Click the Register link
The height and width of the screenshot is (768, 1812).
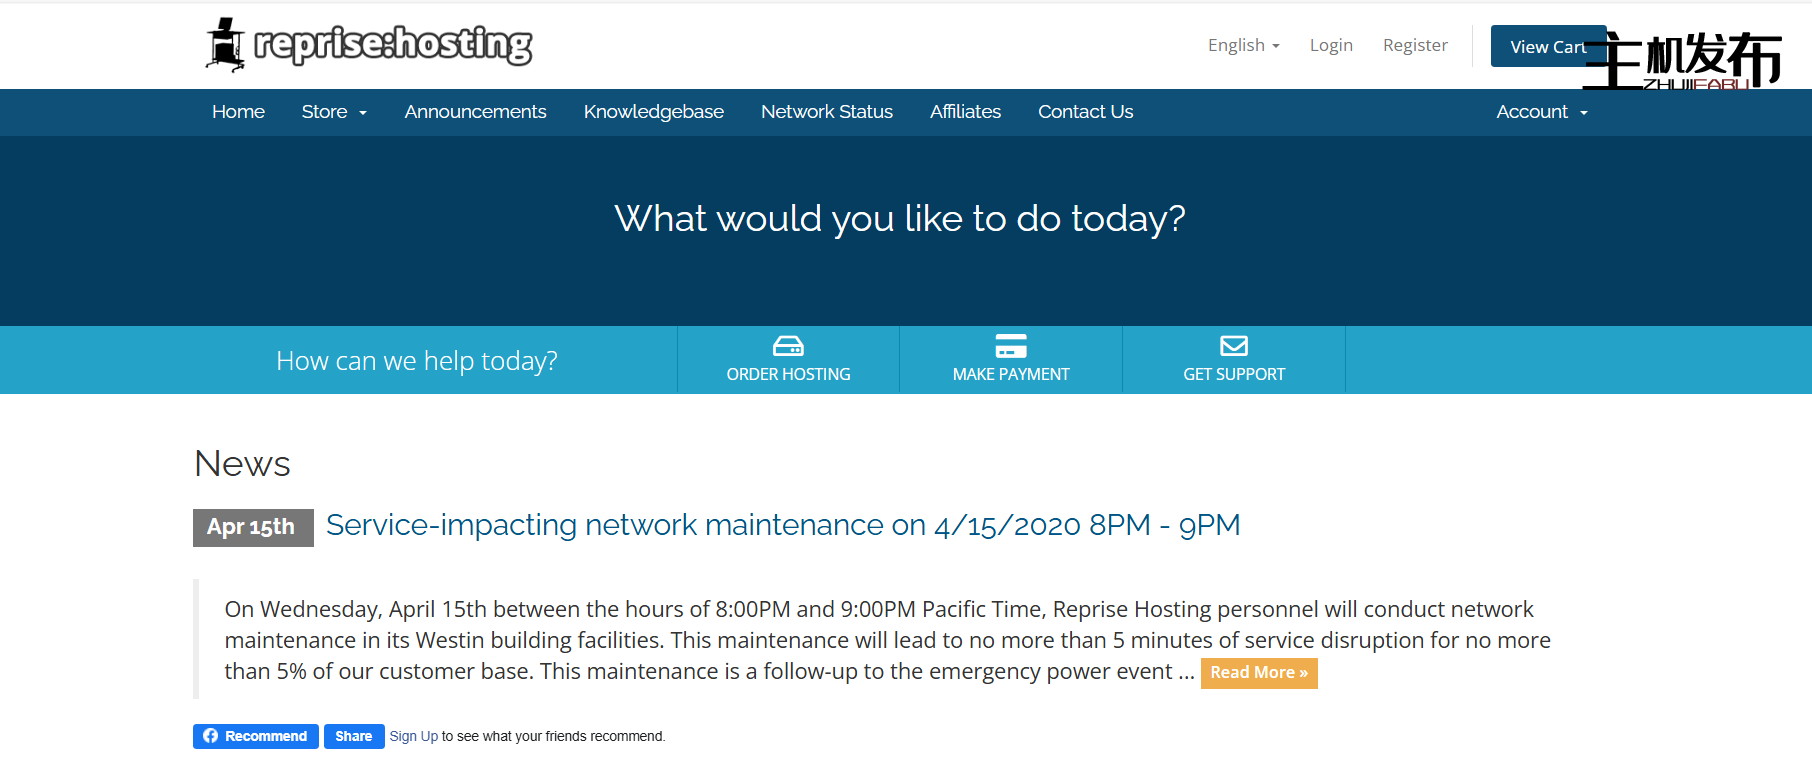point(1415,45)
